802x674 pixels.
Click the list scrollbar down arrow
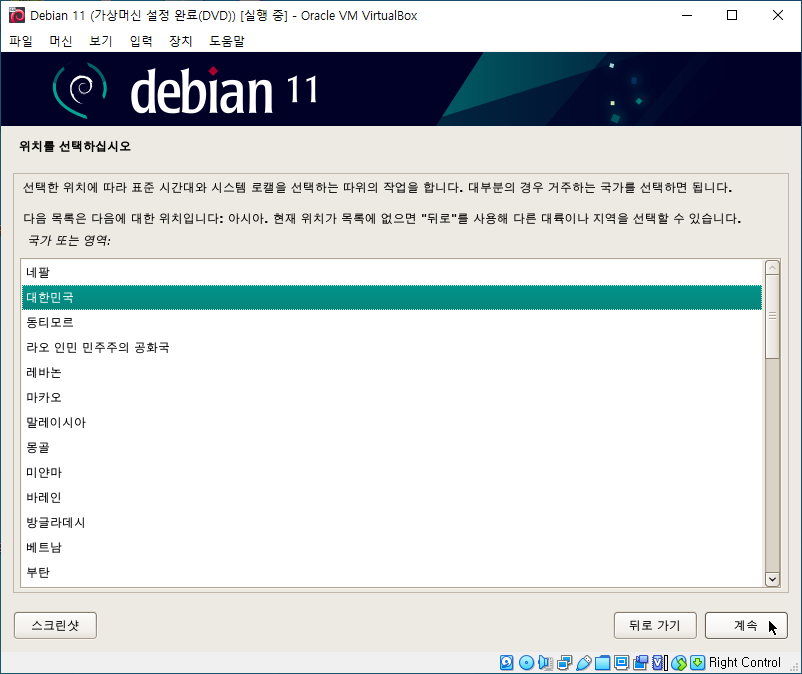click(x=772, y=579)
